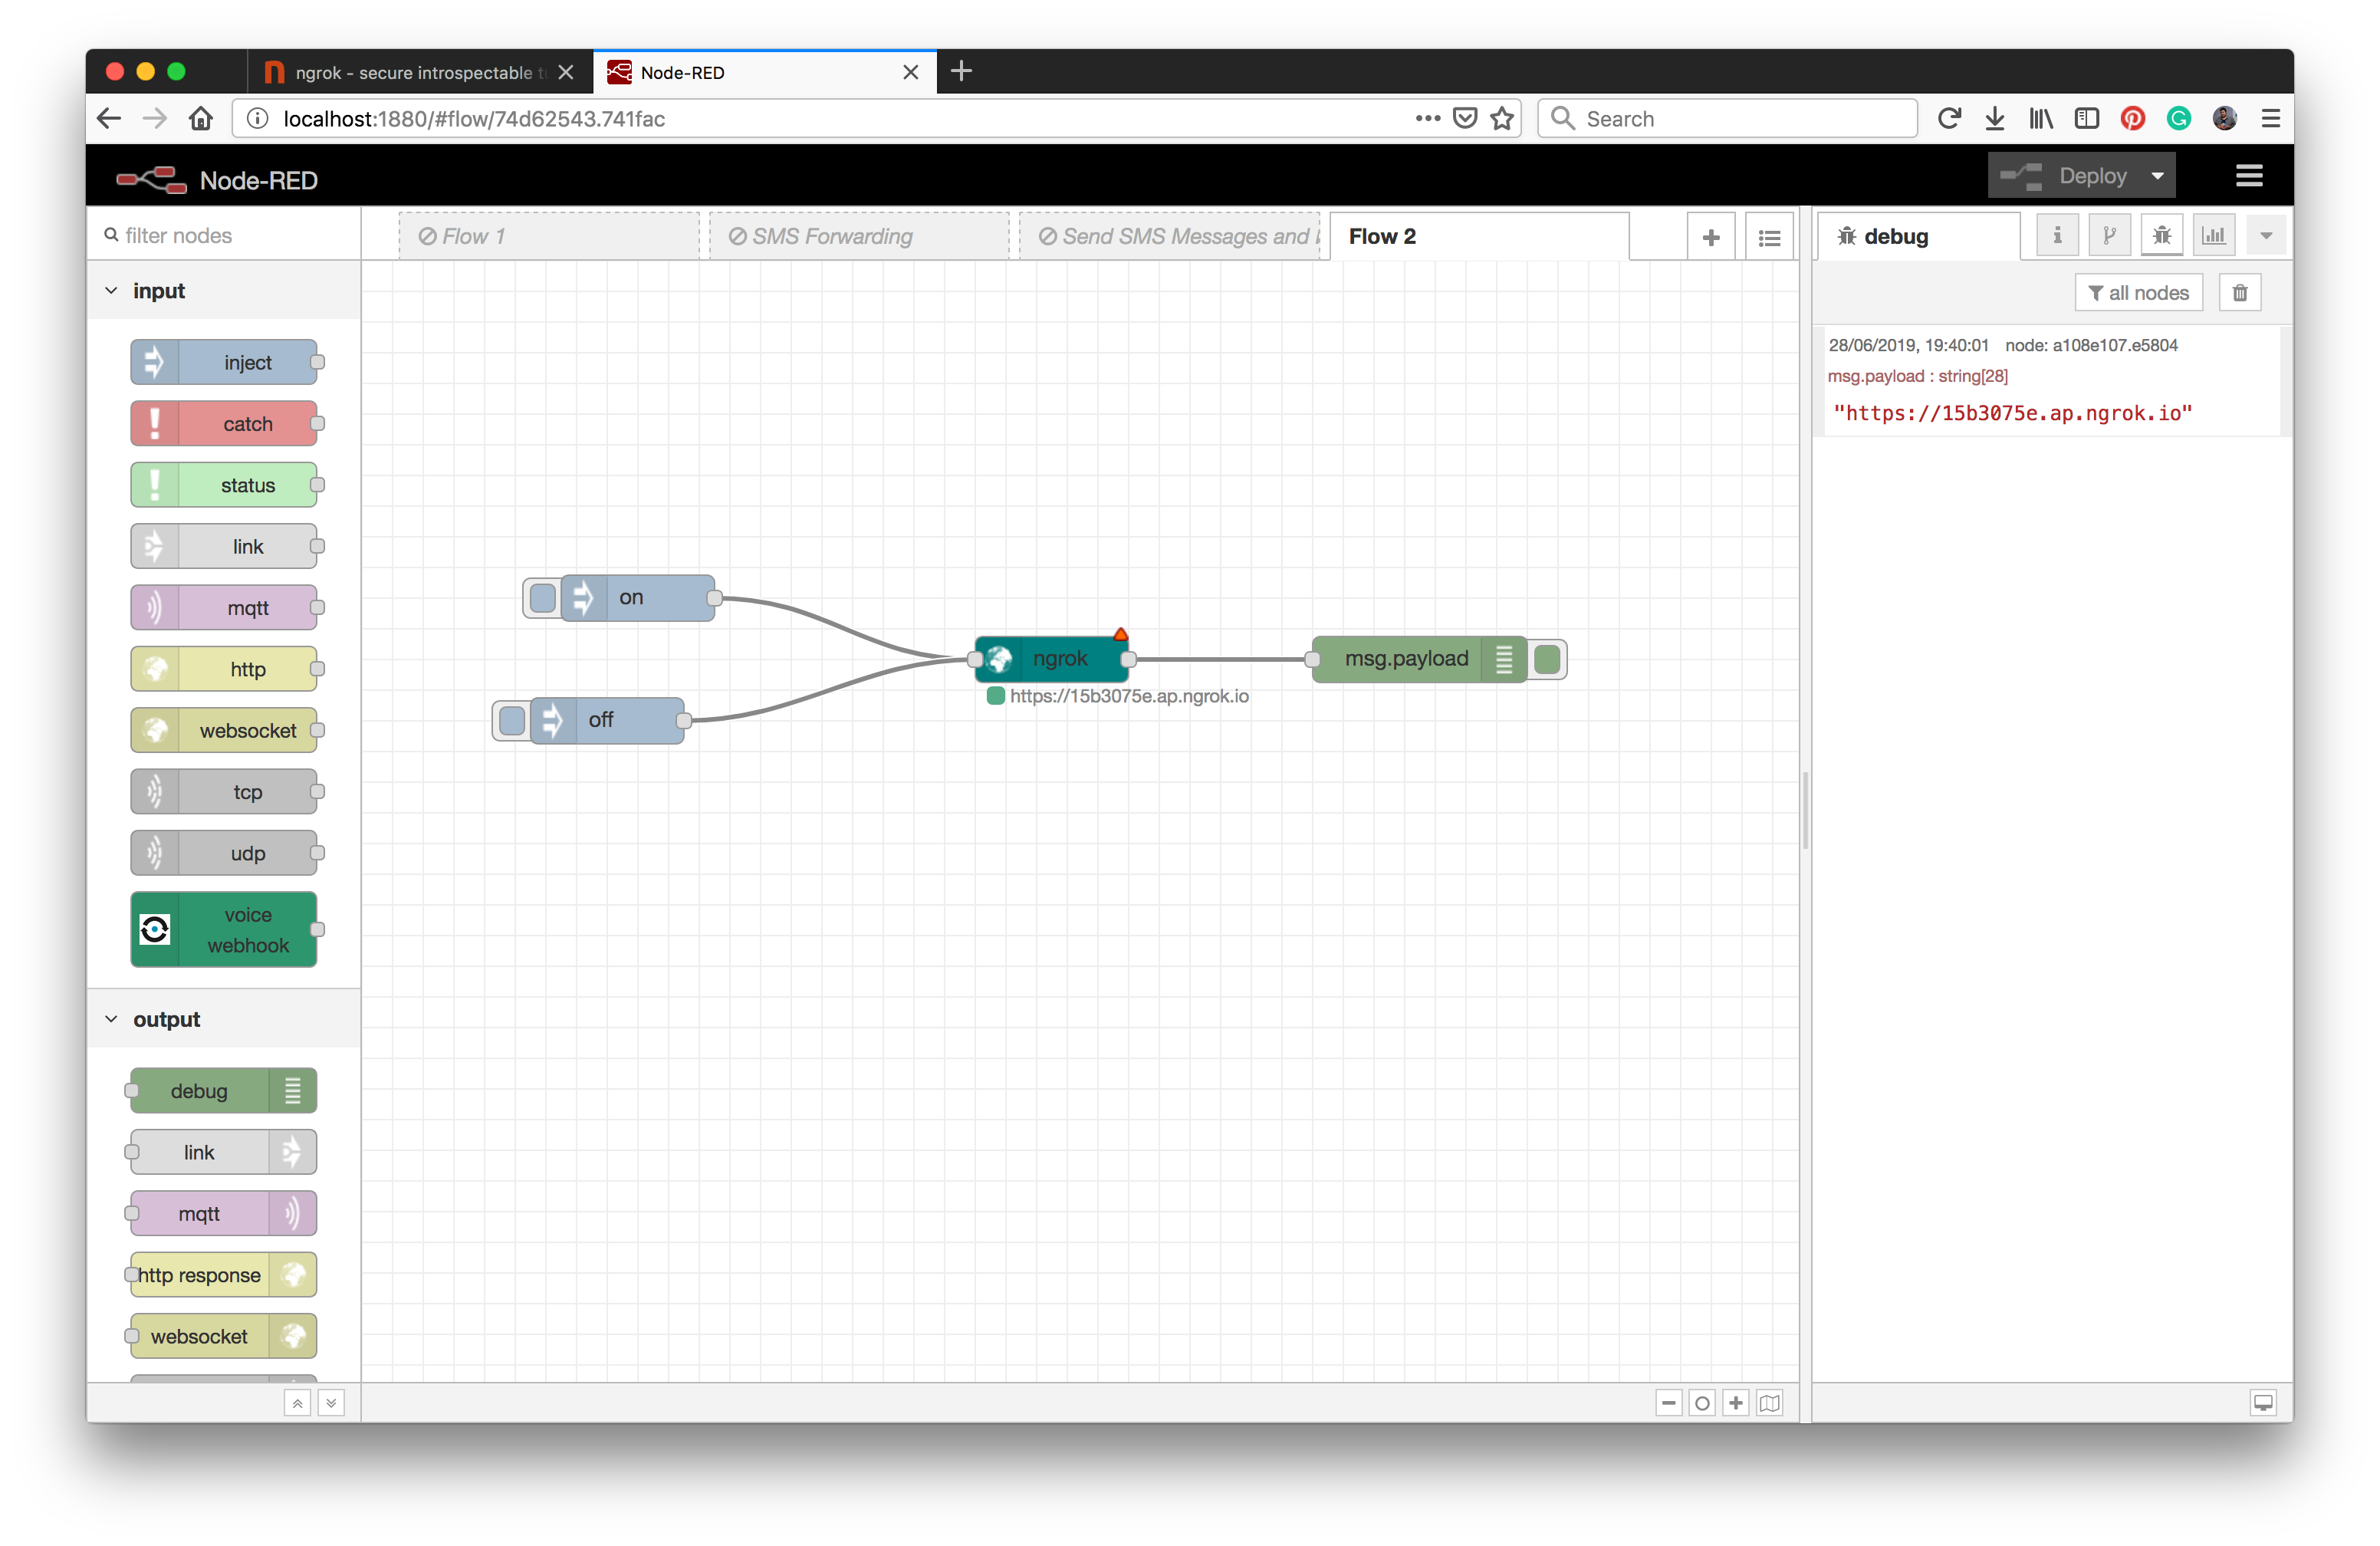Expand all palette categories with down arrows

pyautogui.click(x=331, y=1403)
